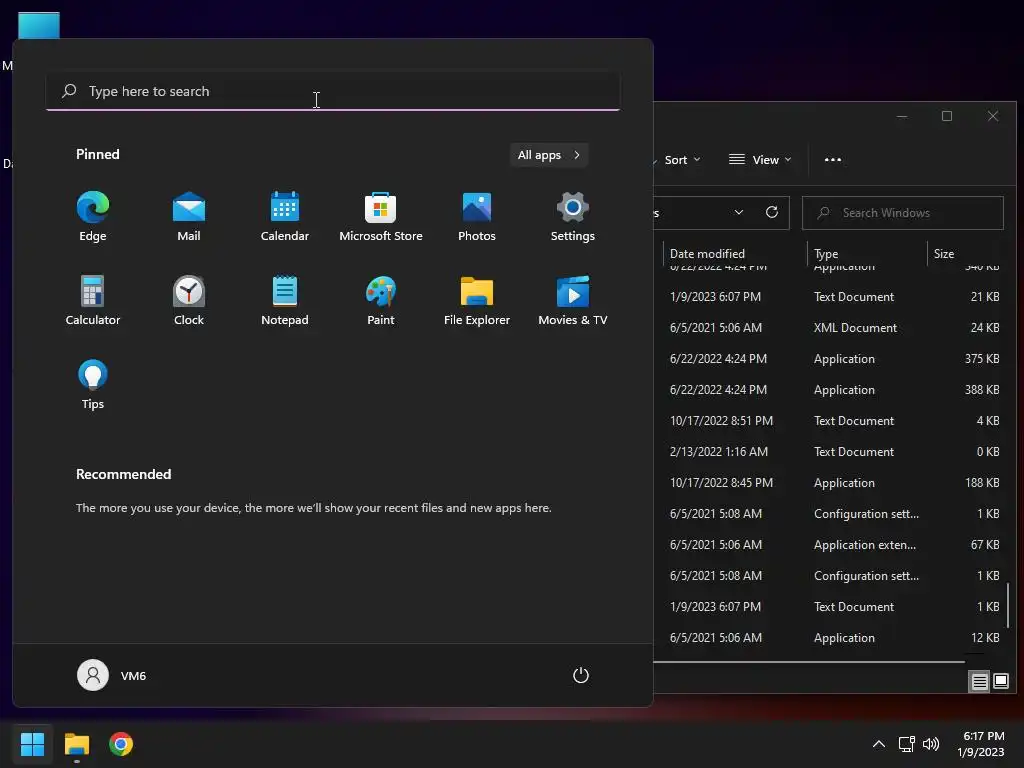The height and width of the screenshot is (768, 1024).
Task: Open File Explorer pinned app
Action: [477, 300]
